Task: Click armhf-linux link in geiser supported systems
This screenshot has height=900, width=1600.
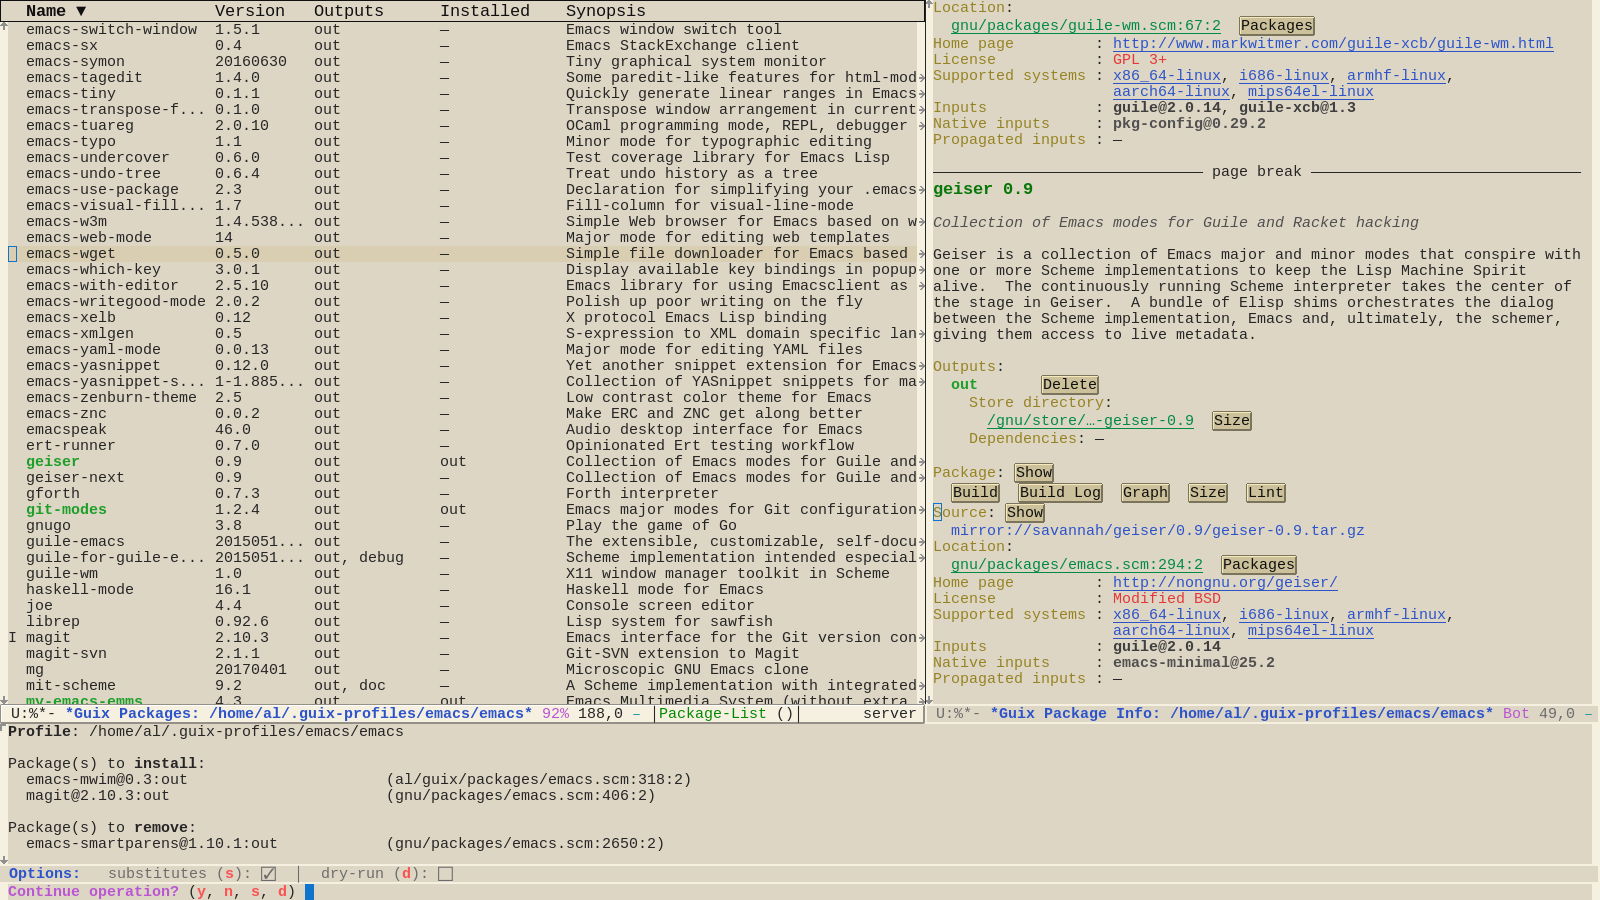Action: coord(1396,615)
